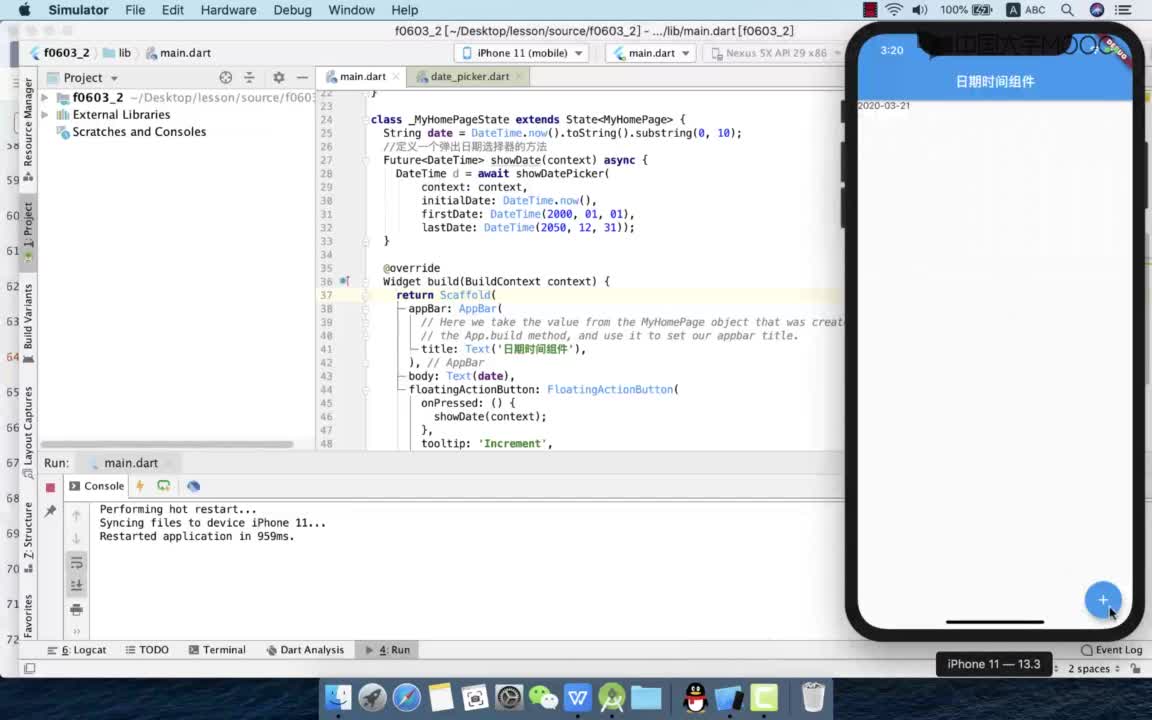Open Resource Manager side panel

pyautogui.click(x=28, y=129)
